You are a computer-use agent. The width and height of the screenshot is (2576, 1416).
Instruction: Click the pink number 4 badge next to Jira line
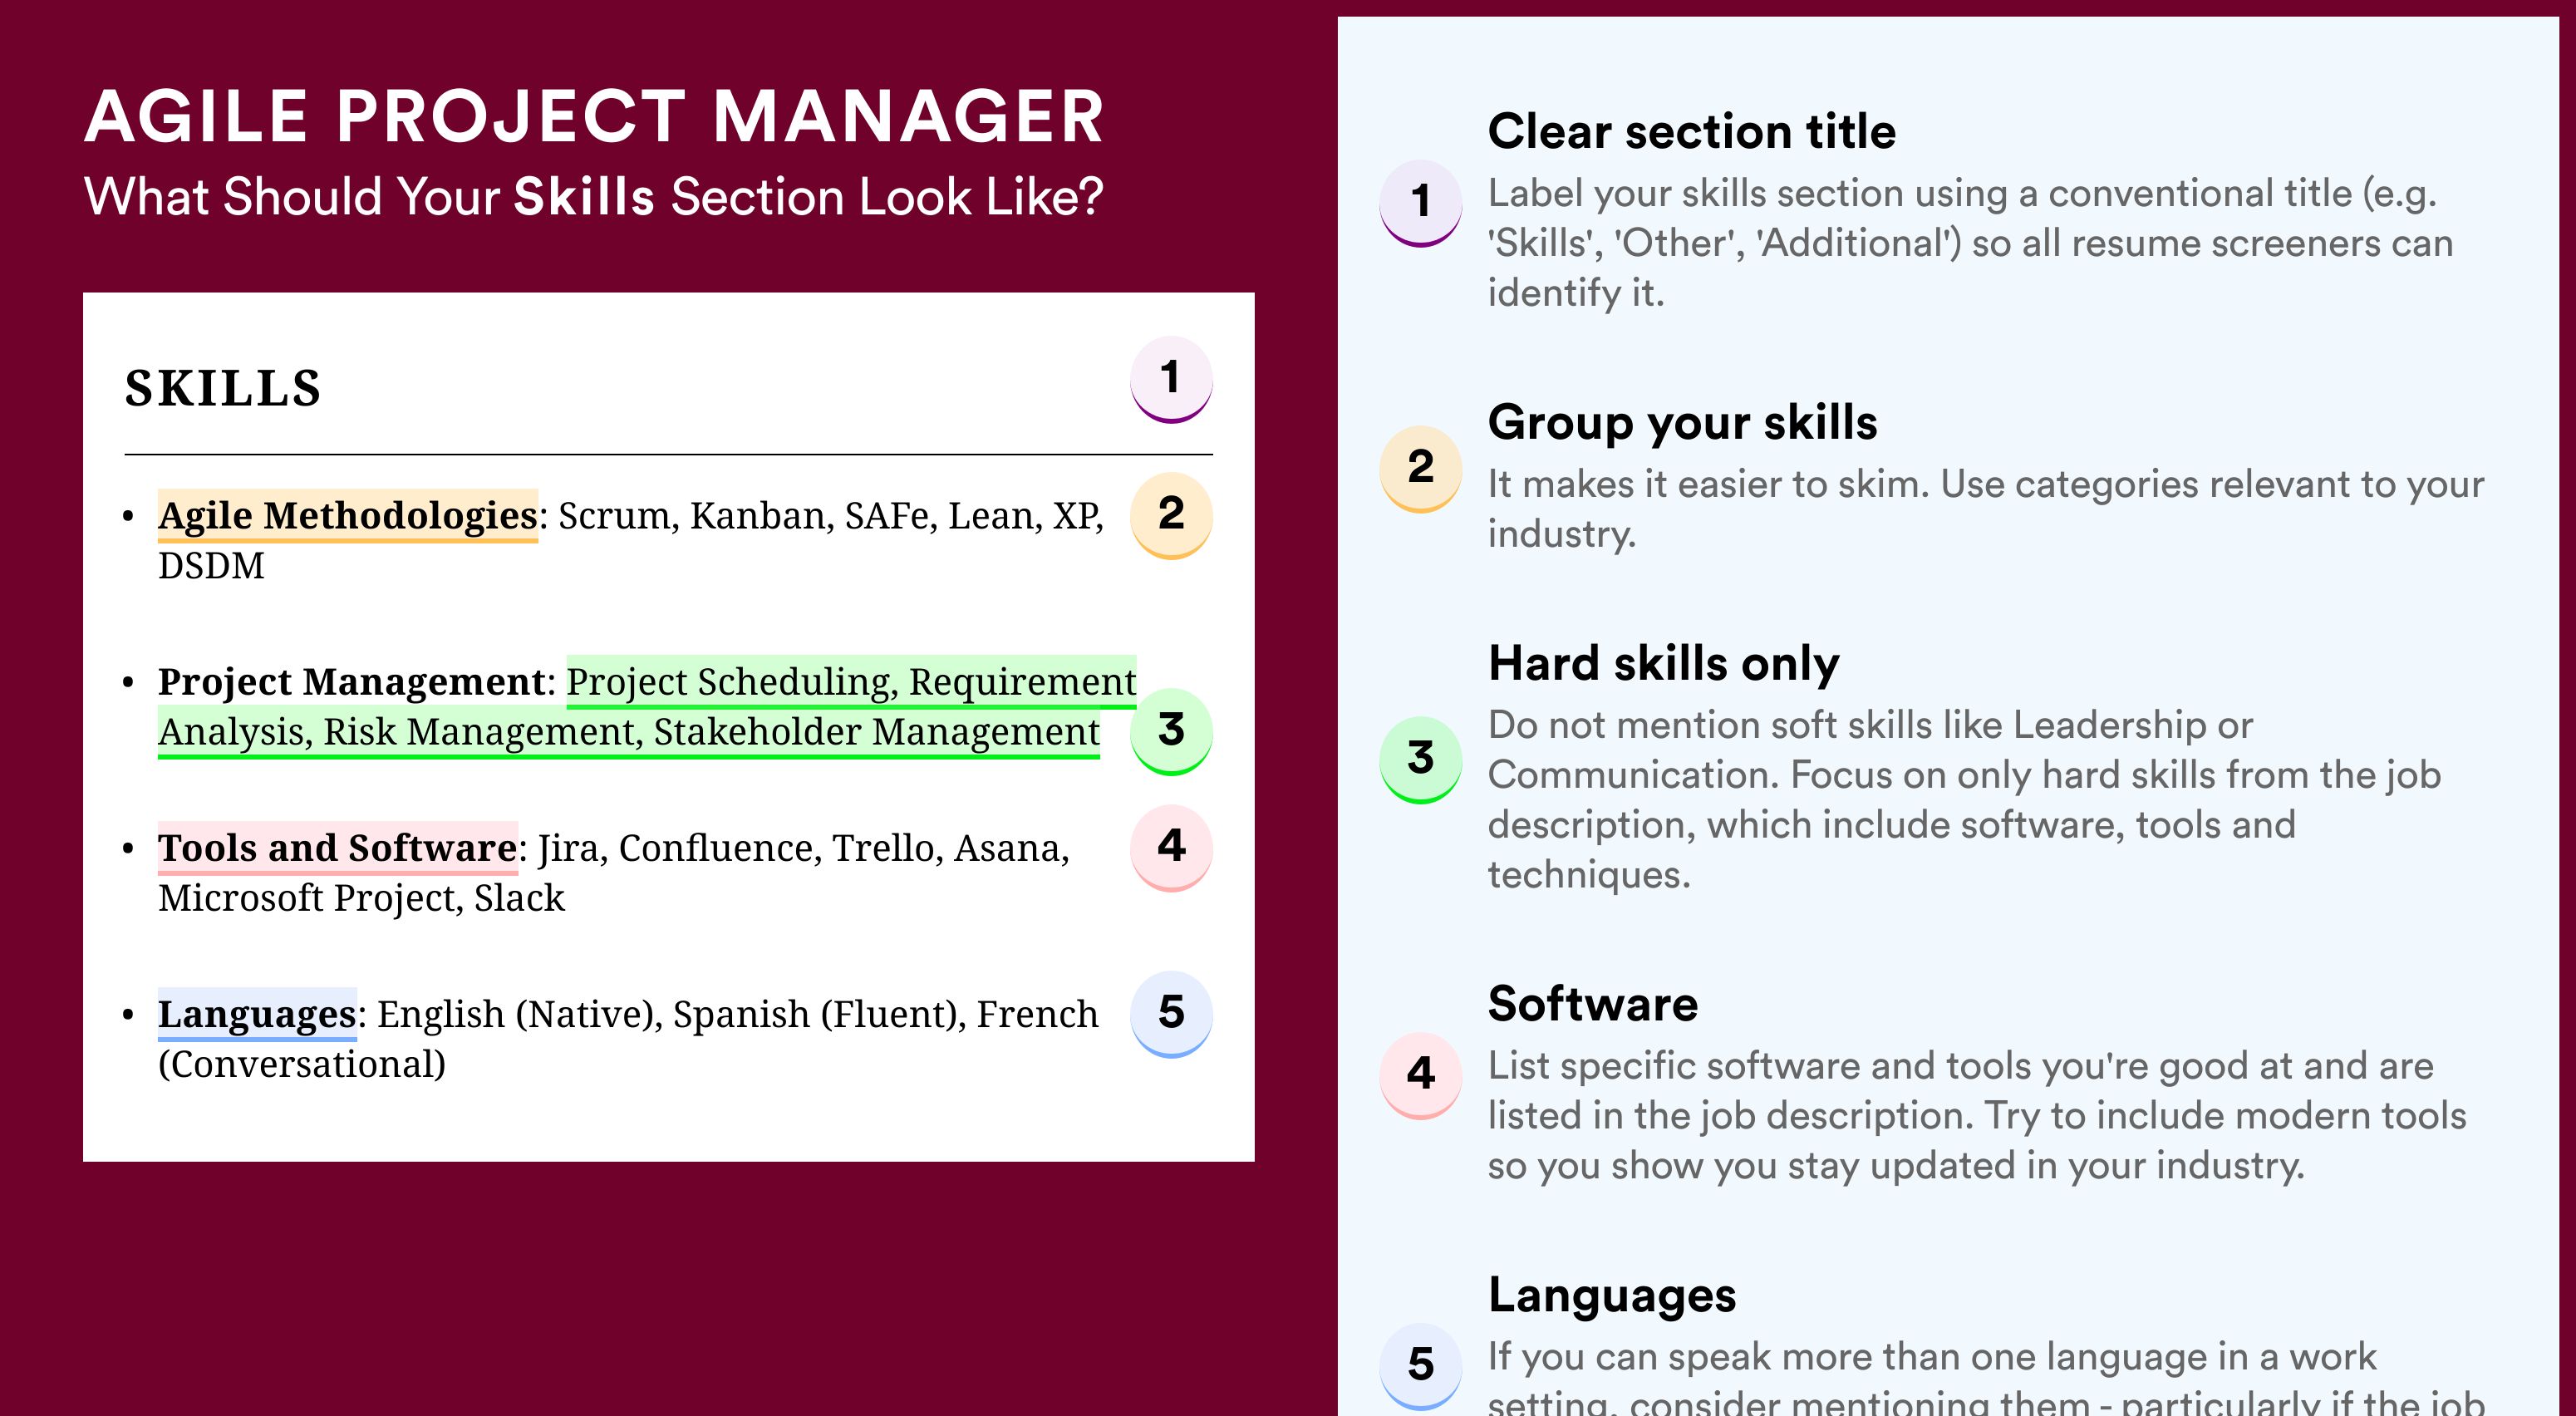click(x=1171, y=846)
